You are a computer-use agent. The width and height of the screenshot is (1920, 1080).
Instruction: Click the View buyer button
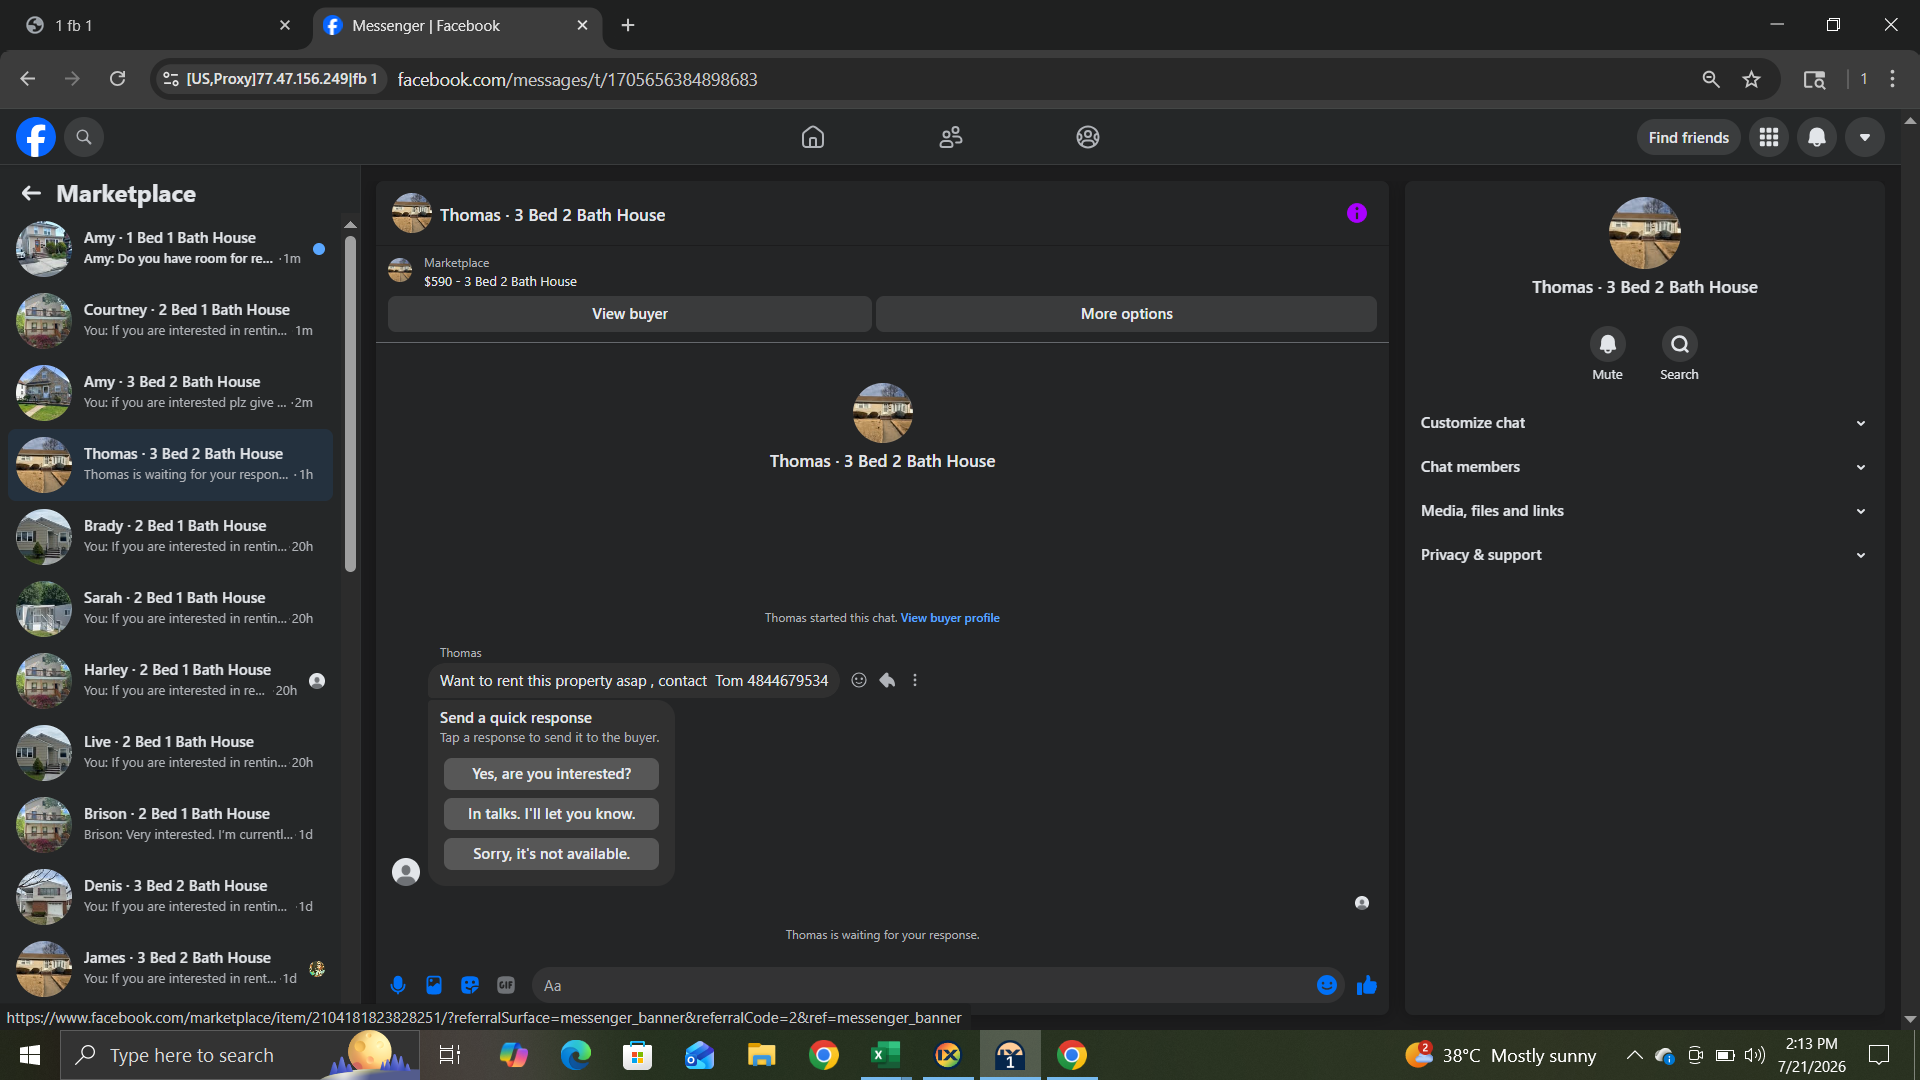(x=630, y=314)
